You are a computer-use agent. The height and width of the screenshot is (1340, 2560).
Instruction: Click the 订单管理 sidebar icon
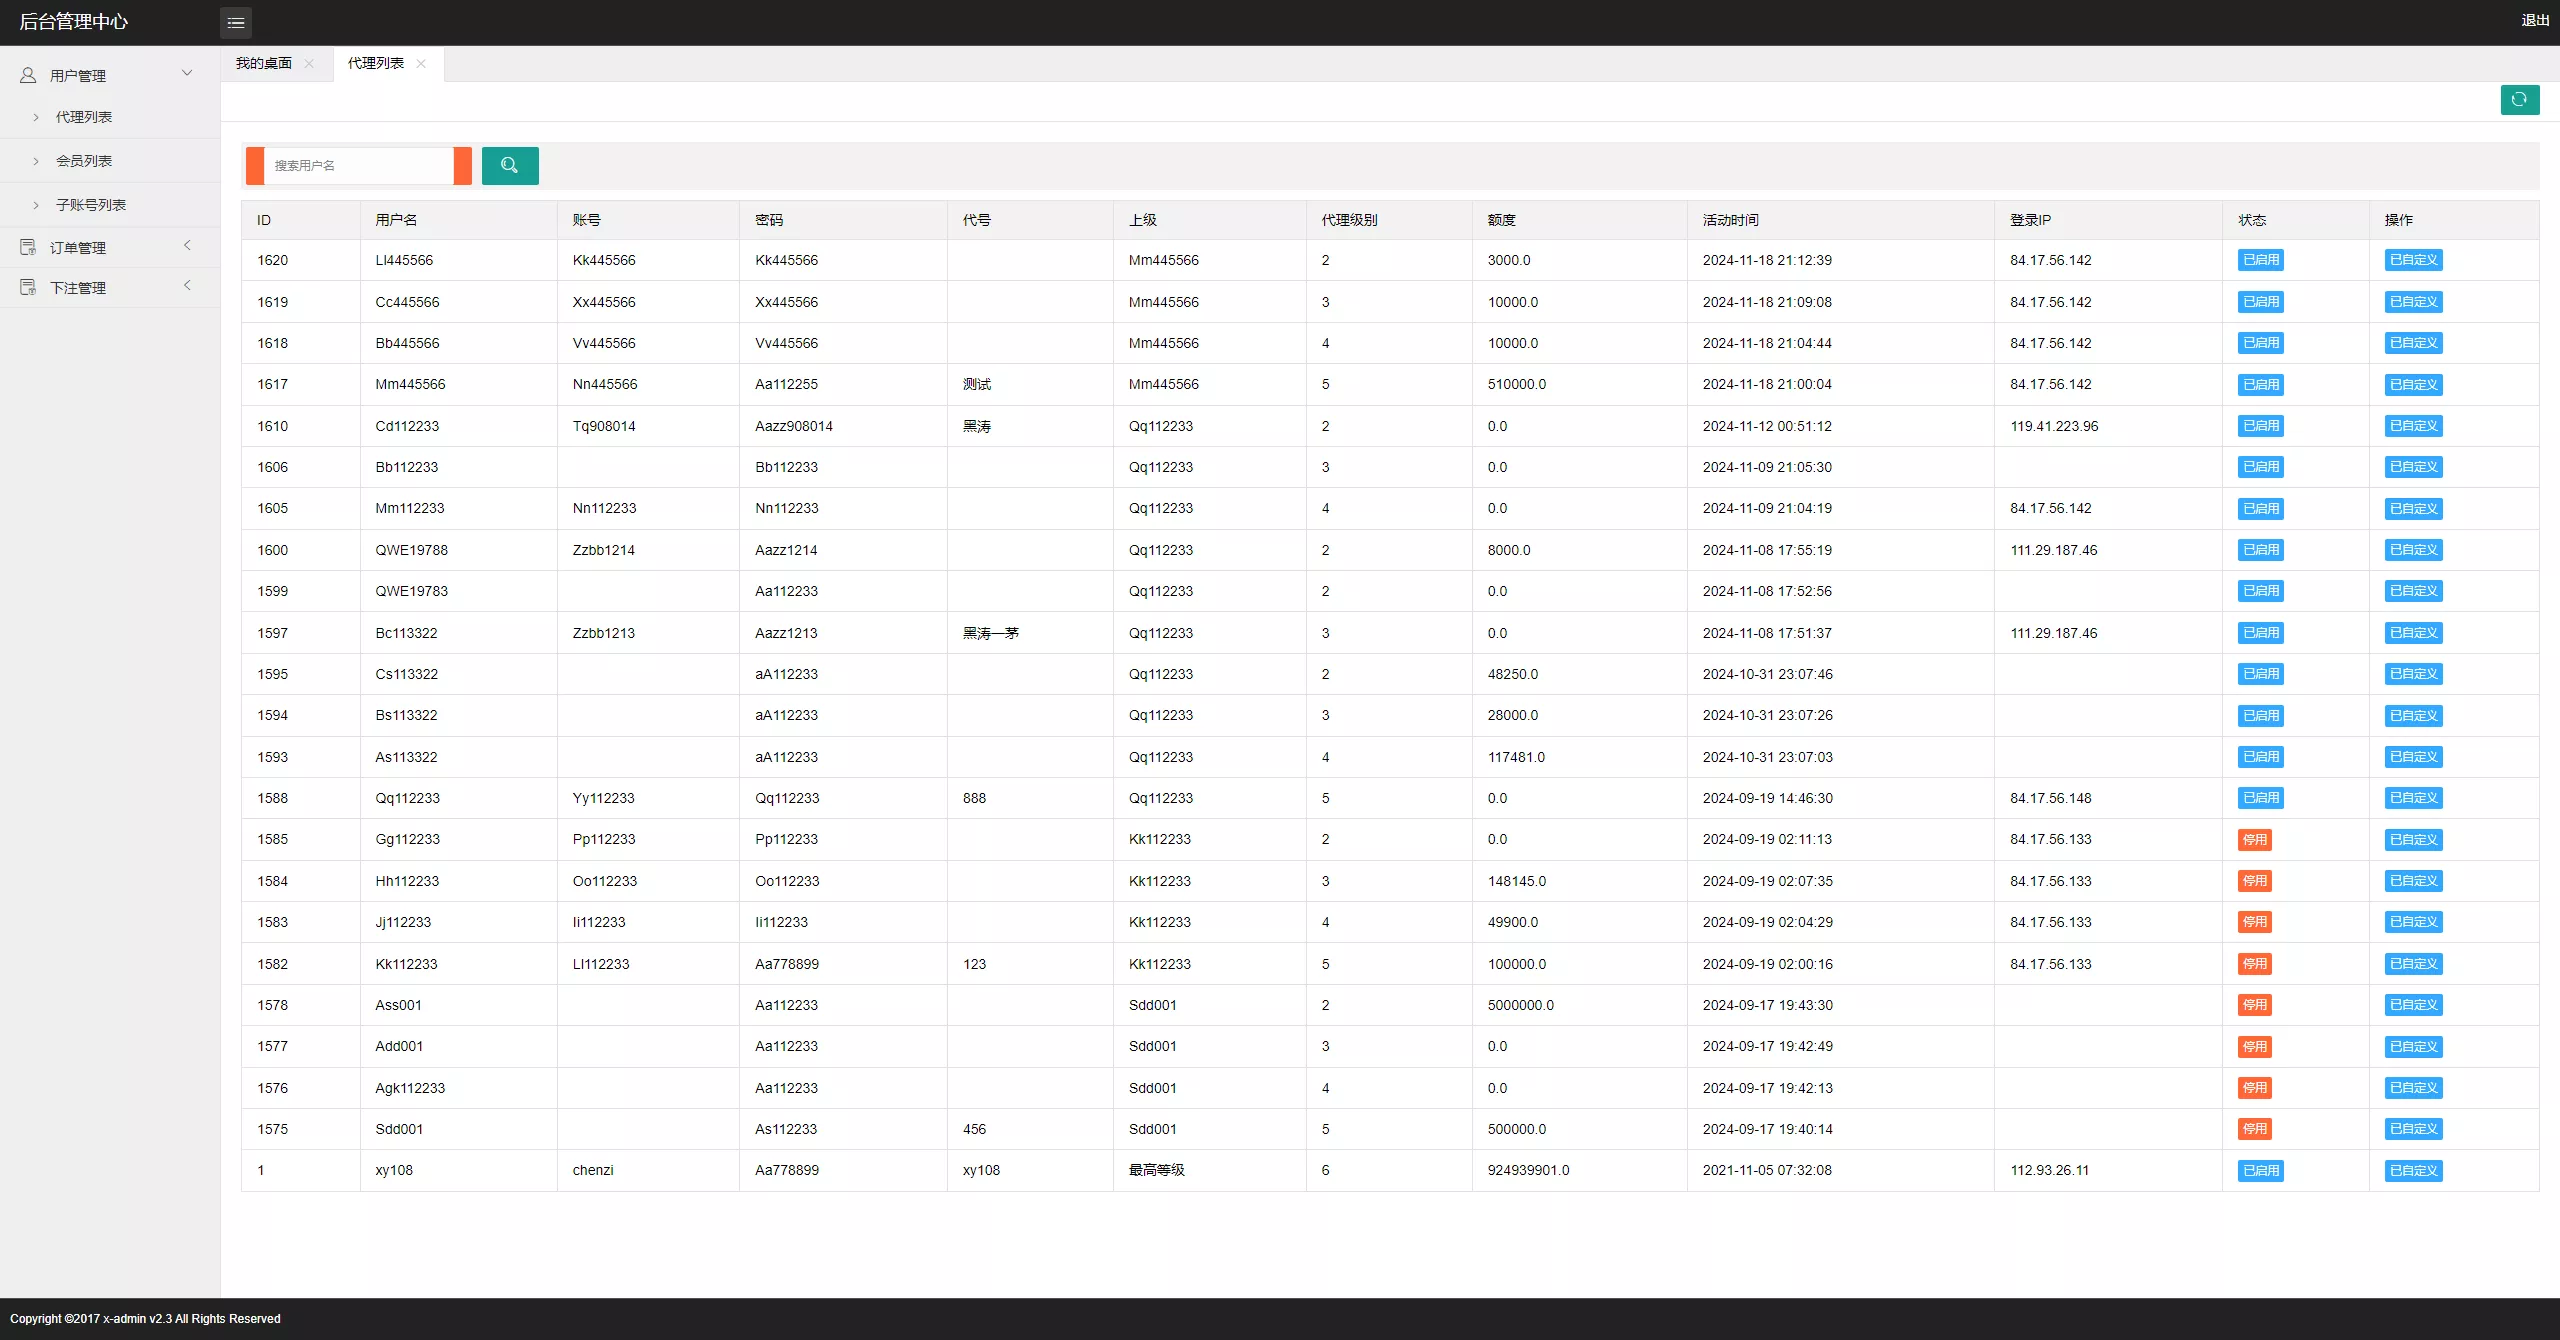click(28, 247)
